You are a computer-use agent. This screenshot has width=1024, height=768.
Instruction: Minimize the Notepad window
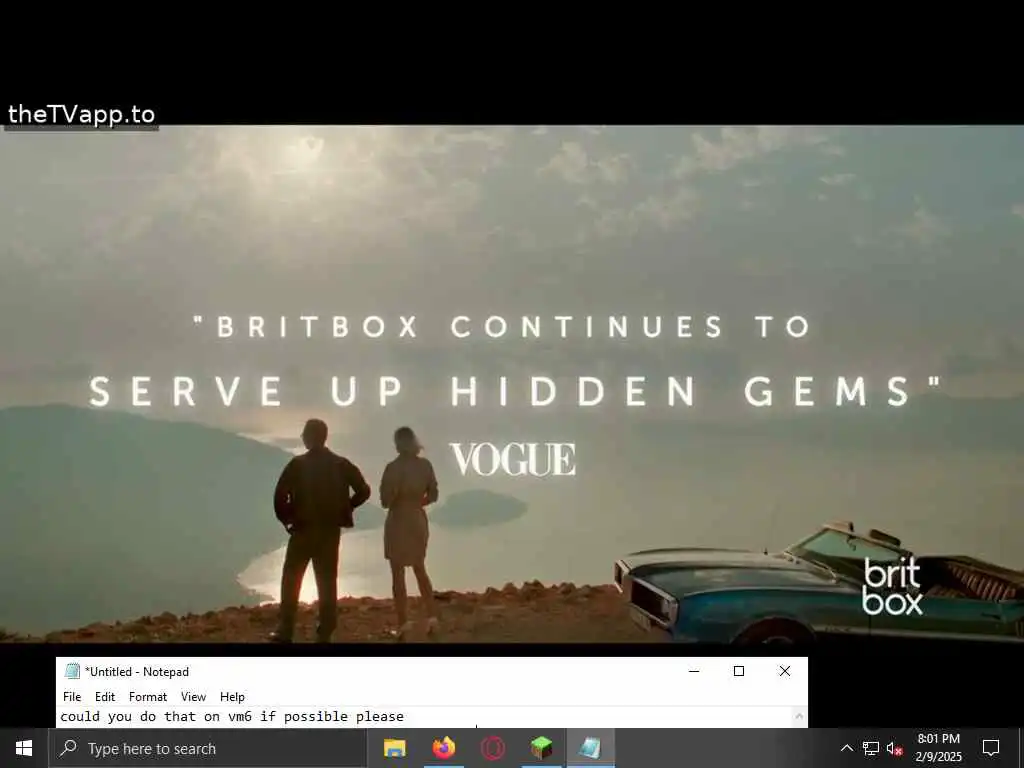pyautogui.click(x=694, y=671)
